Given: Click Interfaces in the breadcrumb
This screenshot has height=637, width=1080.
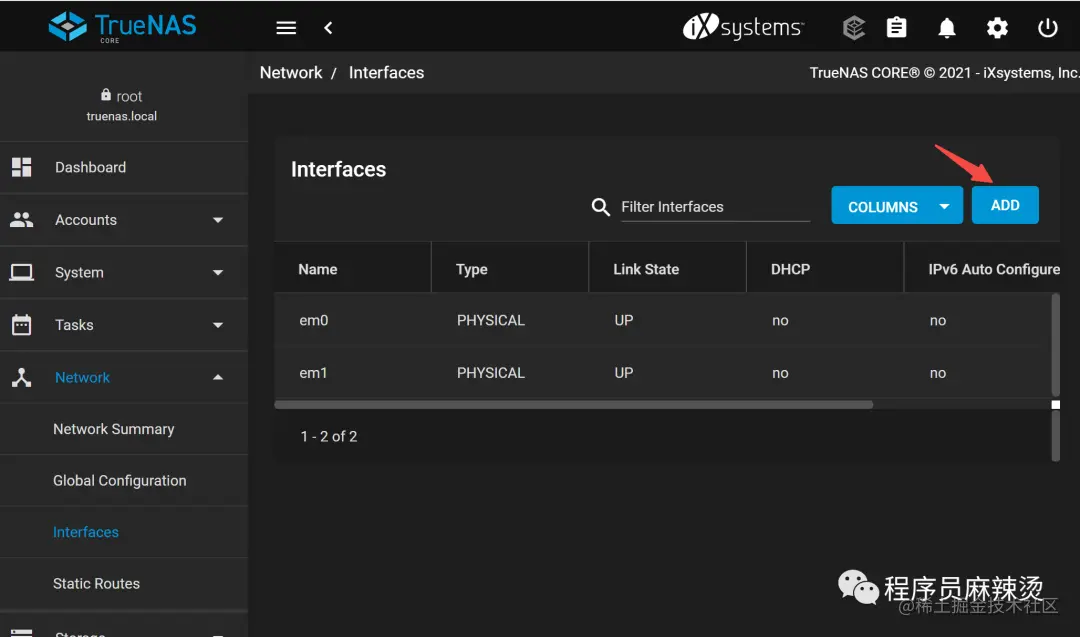Looking at the screenshot, I should point(386,72).
